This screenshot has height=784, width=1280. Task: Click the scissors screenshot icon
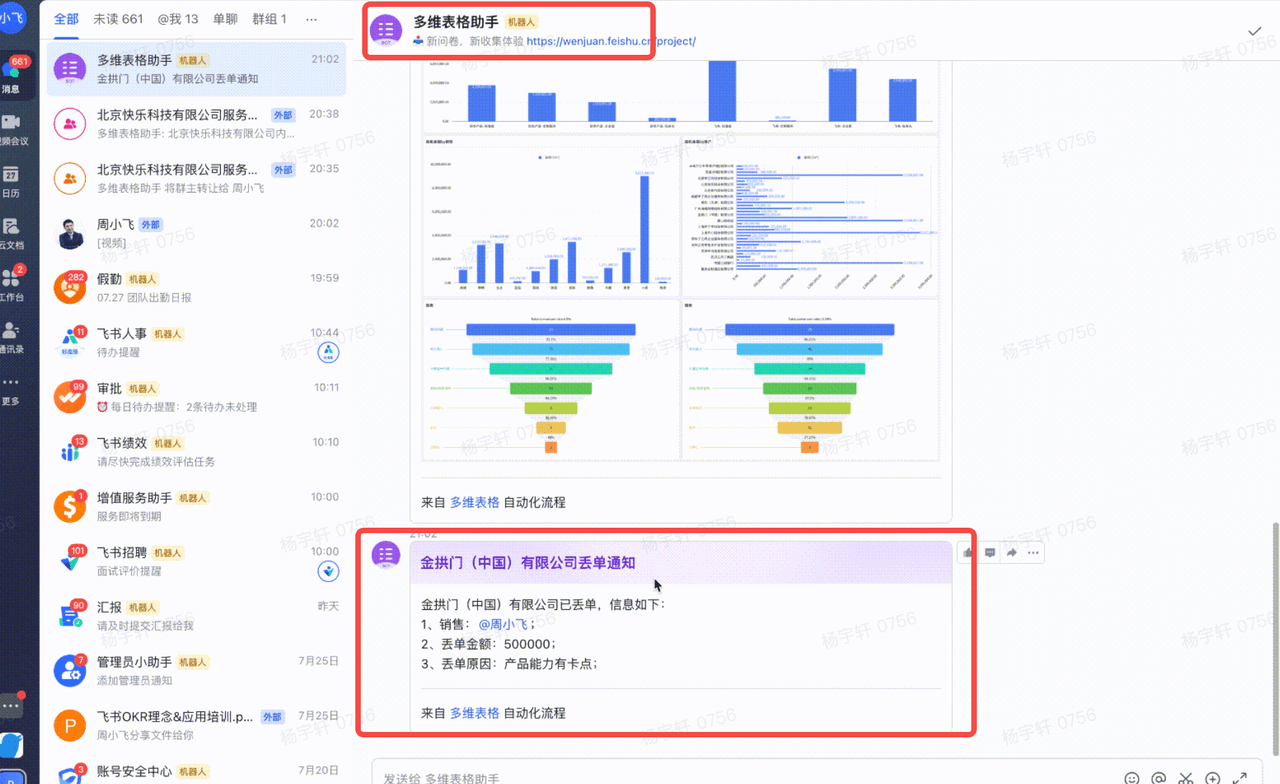[1186, 778]
